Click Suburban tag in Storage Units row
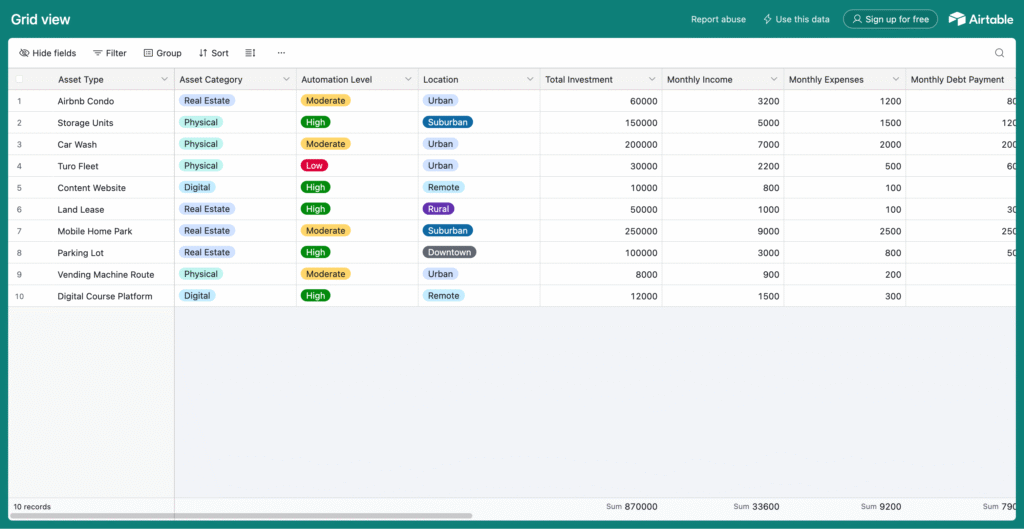The height and width of the screenshot is (529, 1024). [447, 122]
